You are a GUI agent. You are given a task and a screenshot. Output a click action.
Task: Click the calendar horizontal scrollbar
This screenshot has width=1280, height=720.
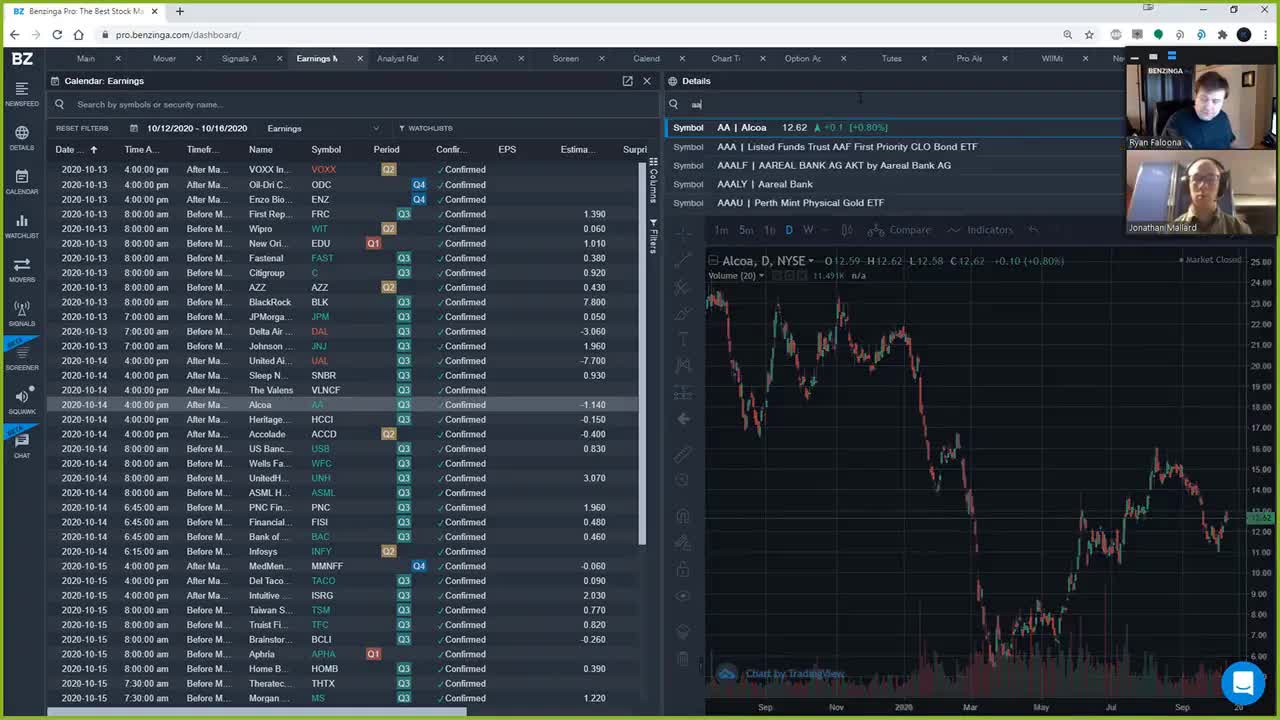pos(257,712)
